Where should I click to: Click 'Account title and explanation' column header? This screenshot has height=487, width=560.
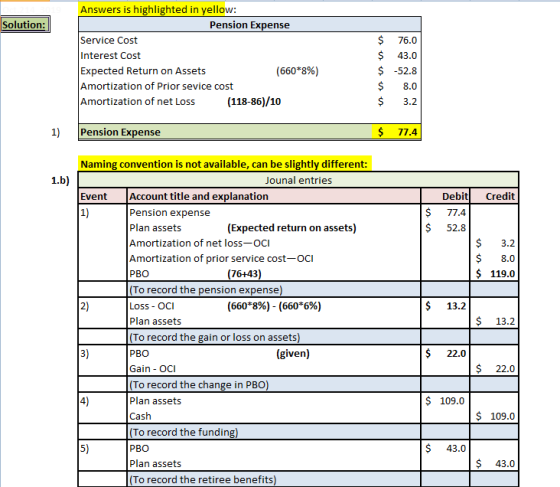tap(274, 196)
